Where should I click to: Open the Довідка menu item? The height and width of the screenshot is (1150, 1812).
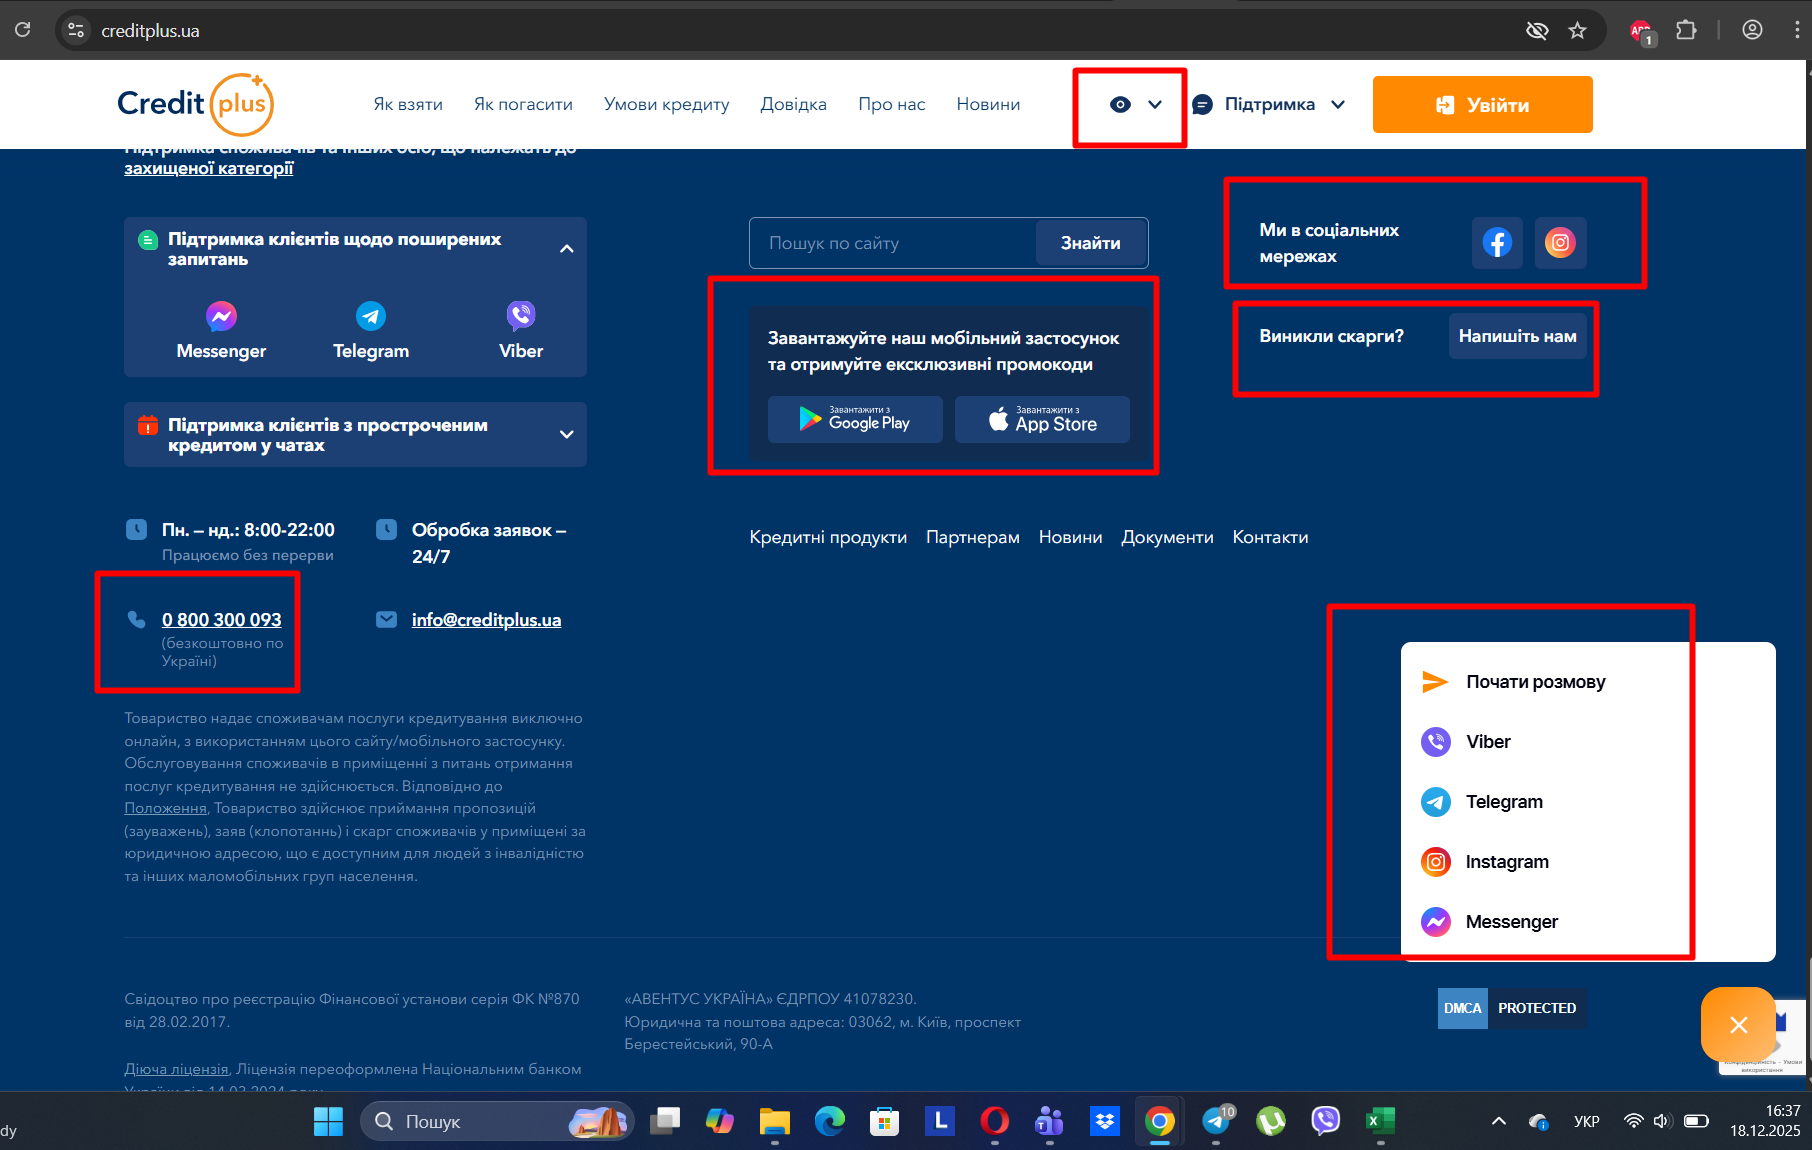(x=794, y=104)
